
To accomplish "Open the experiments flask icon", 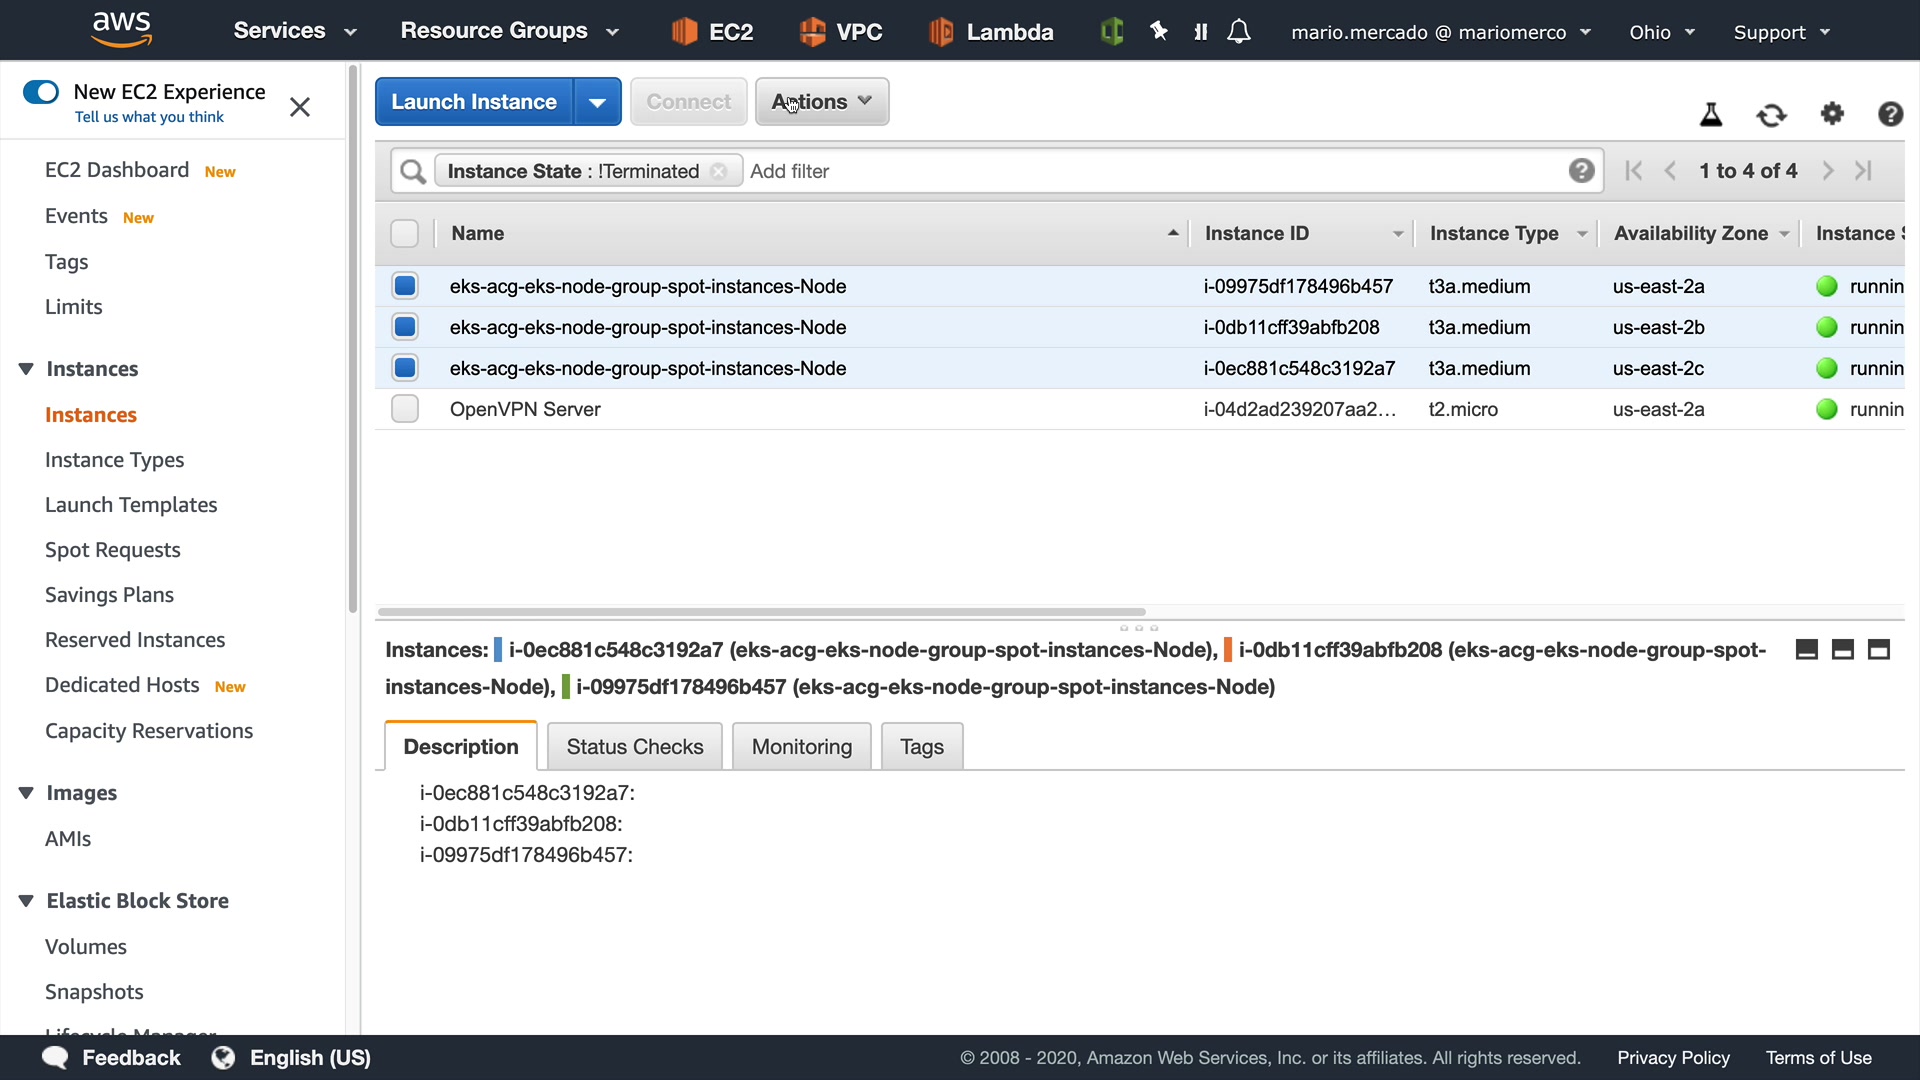I will (1711, 115).
